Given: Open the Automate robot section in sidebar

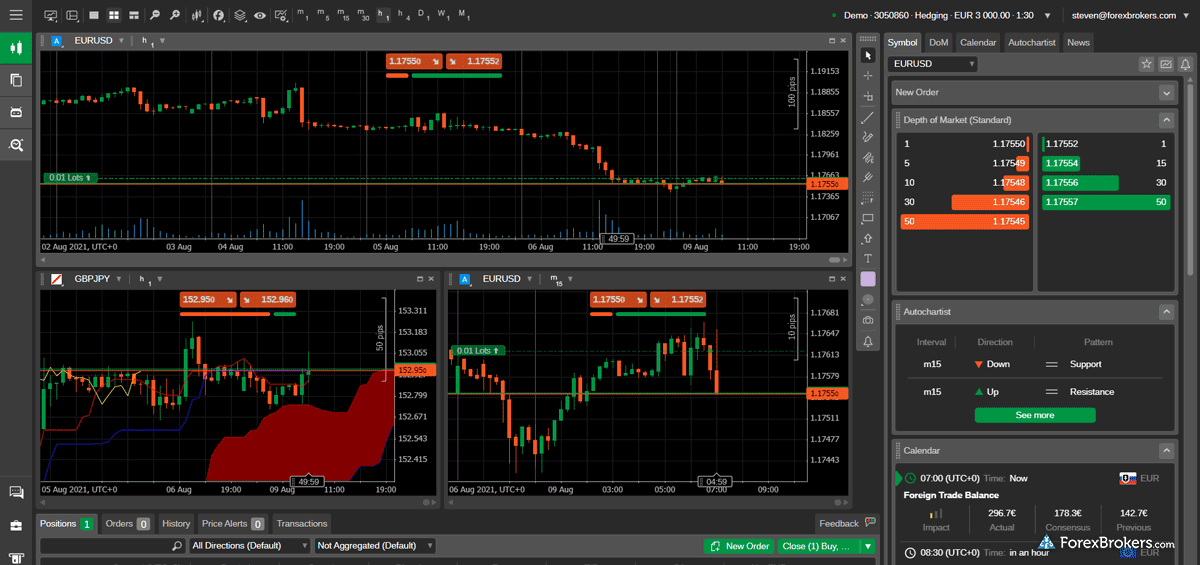Looking at the screenshot, I should pyautogui.click(x=16, y=112).
